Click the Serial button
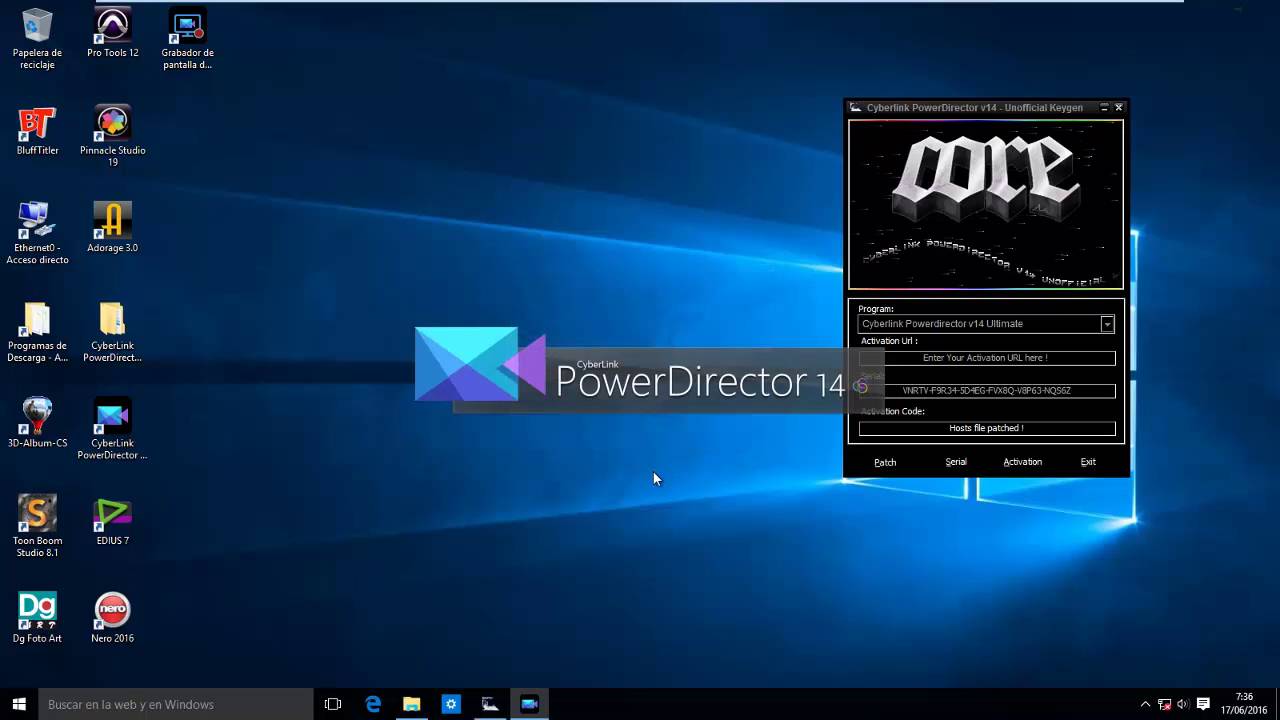1280x720 pixels. (956, 462)
